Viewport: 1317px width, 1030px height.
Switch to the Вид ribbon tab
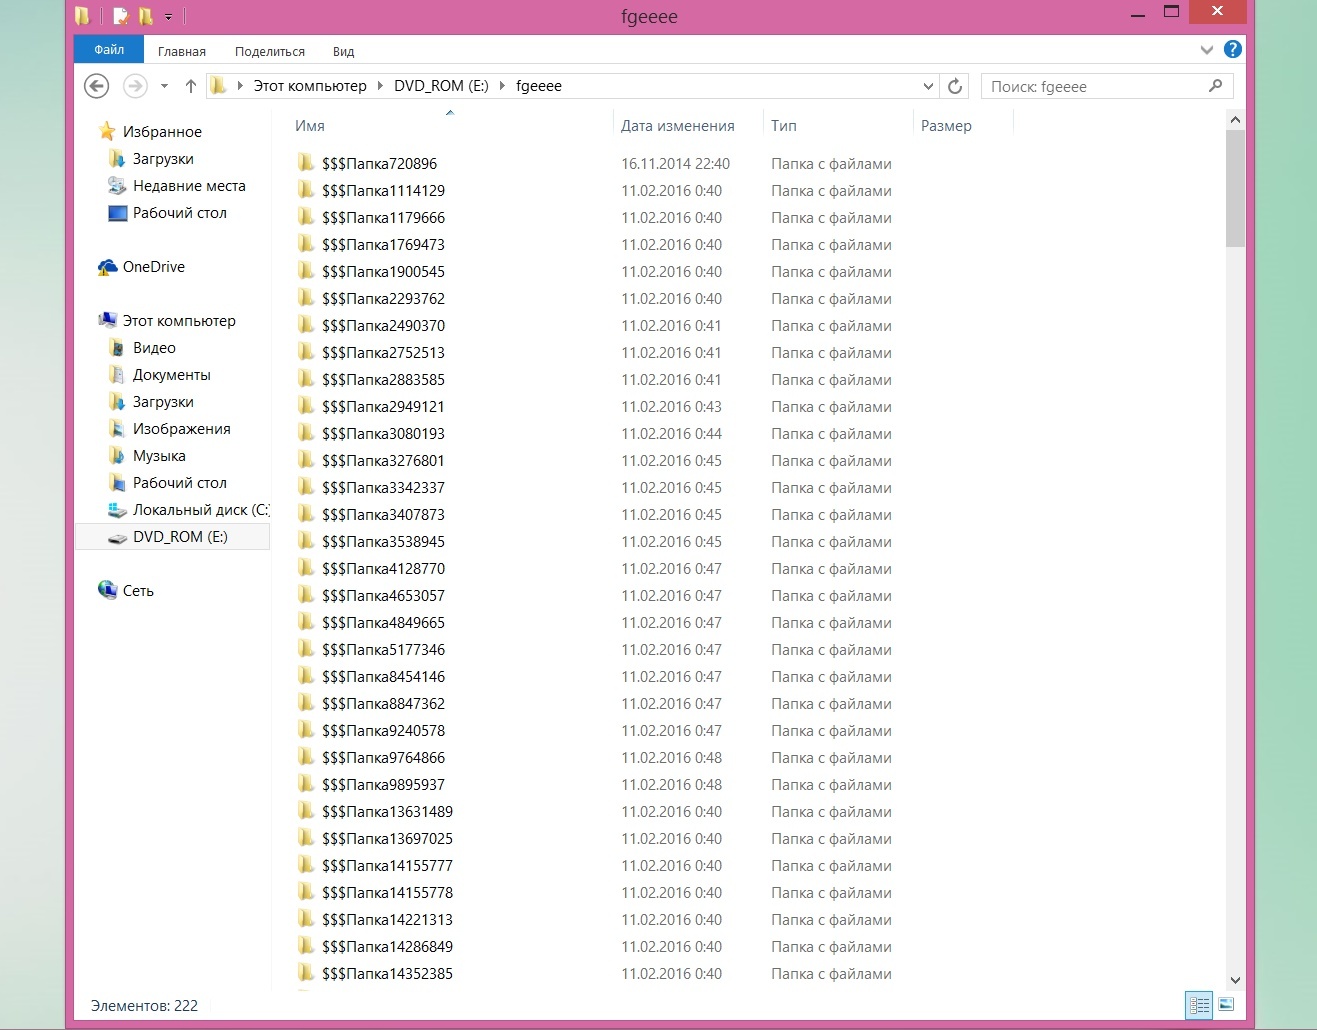click(343, 51)
